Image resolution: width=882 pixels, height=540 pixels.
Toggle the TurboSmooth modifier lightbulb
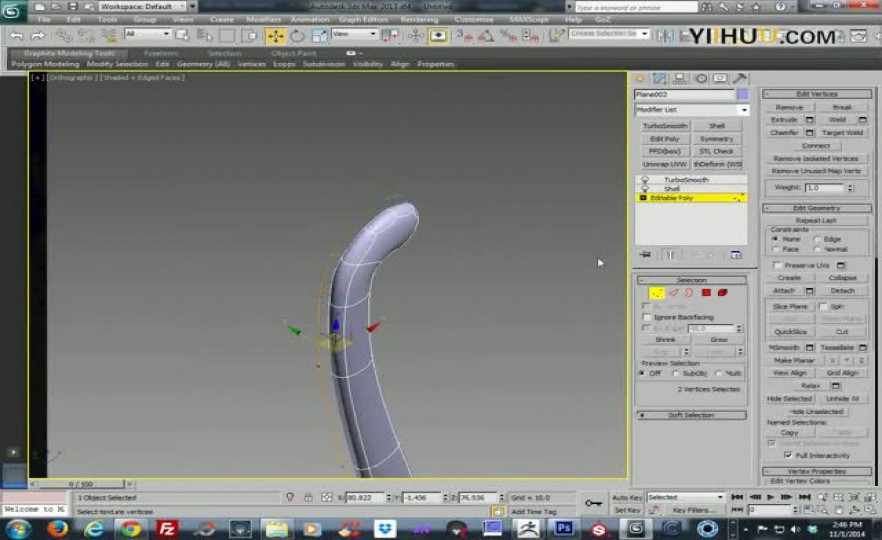coord(645,179)
